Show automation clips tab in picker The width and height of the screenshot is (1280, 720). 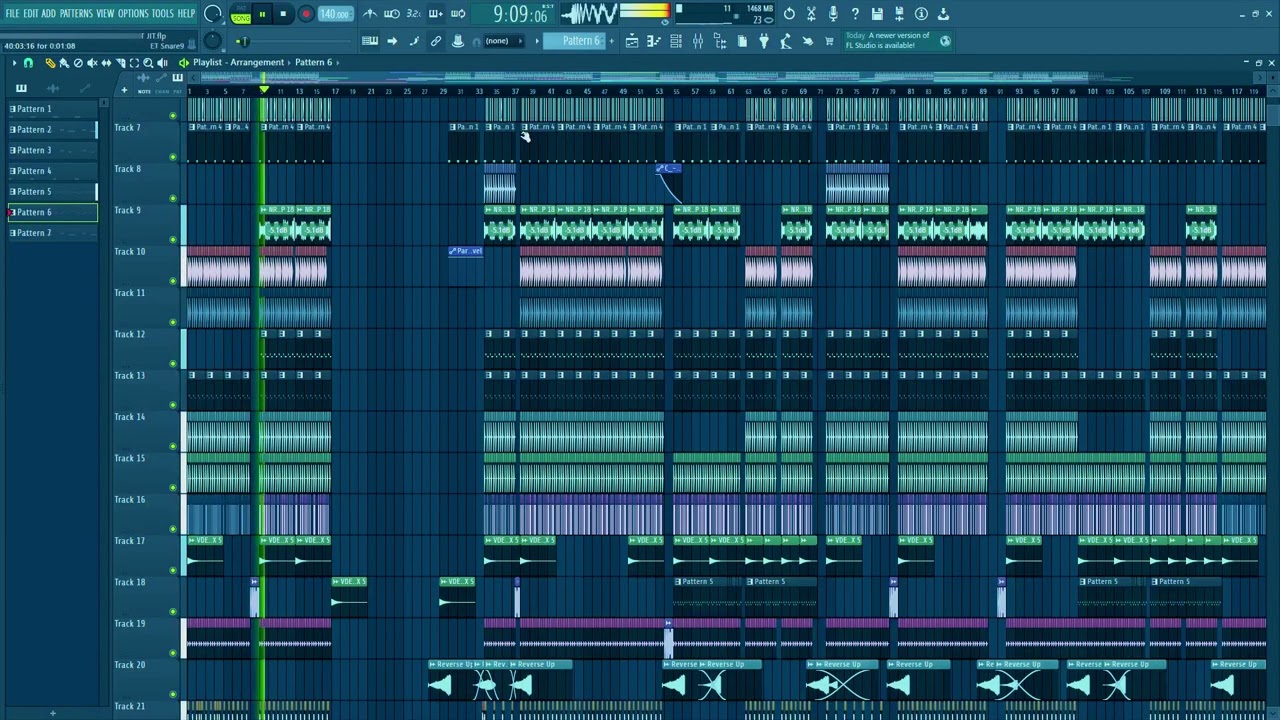point(85,88)
